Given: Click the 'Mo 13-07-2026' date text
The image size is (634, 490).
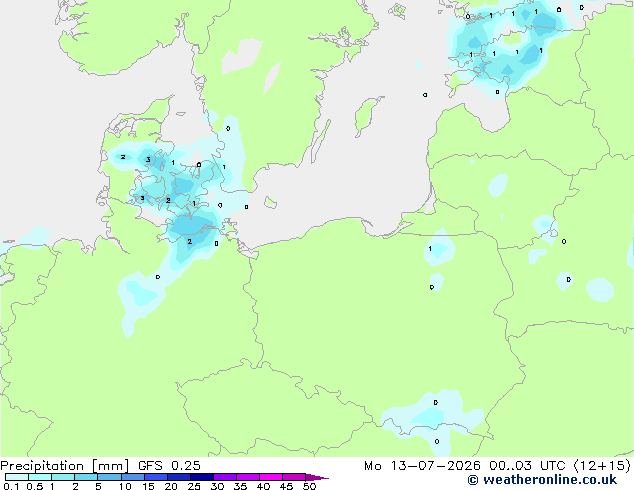Looking at the screenshot, I should coord(422,466).
